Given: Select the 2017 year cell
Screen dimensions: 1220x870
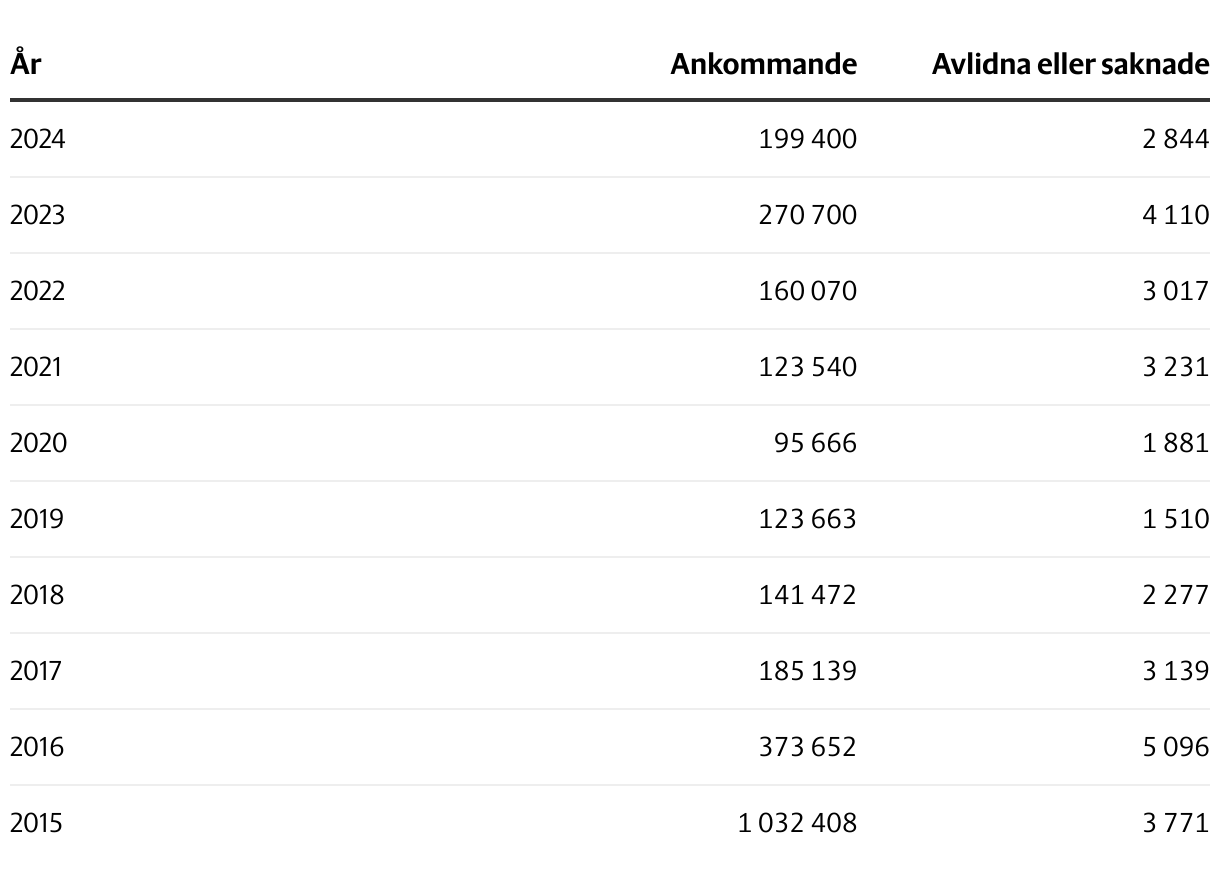Looking at the screenshot, I should (35, 671).
